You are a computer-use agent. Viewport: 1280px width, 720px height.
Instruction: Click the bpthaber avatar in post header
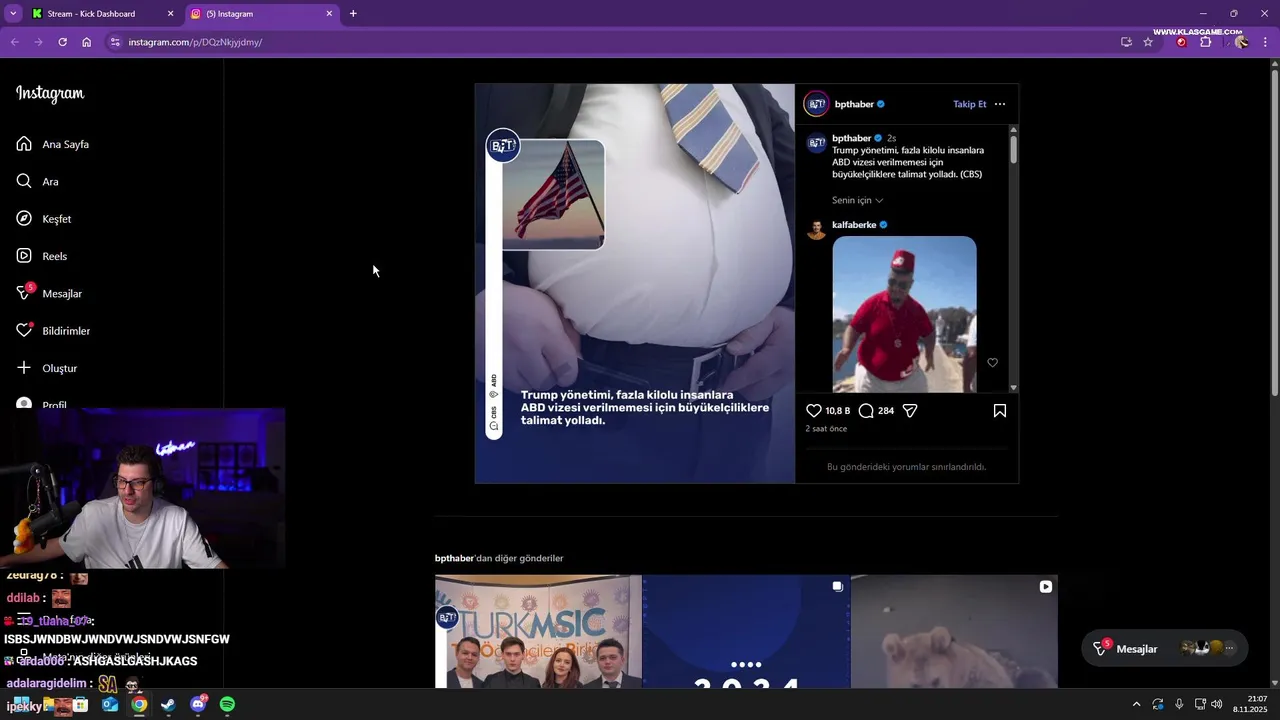click(817, 104)
